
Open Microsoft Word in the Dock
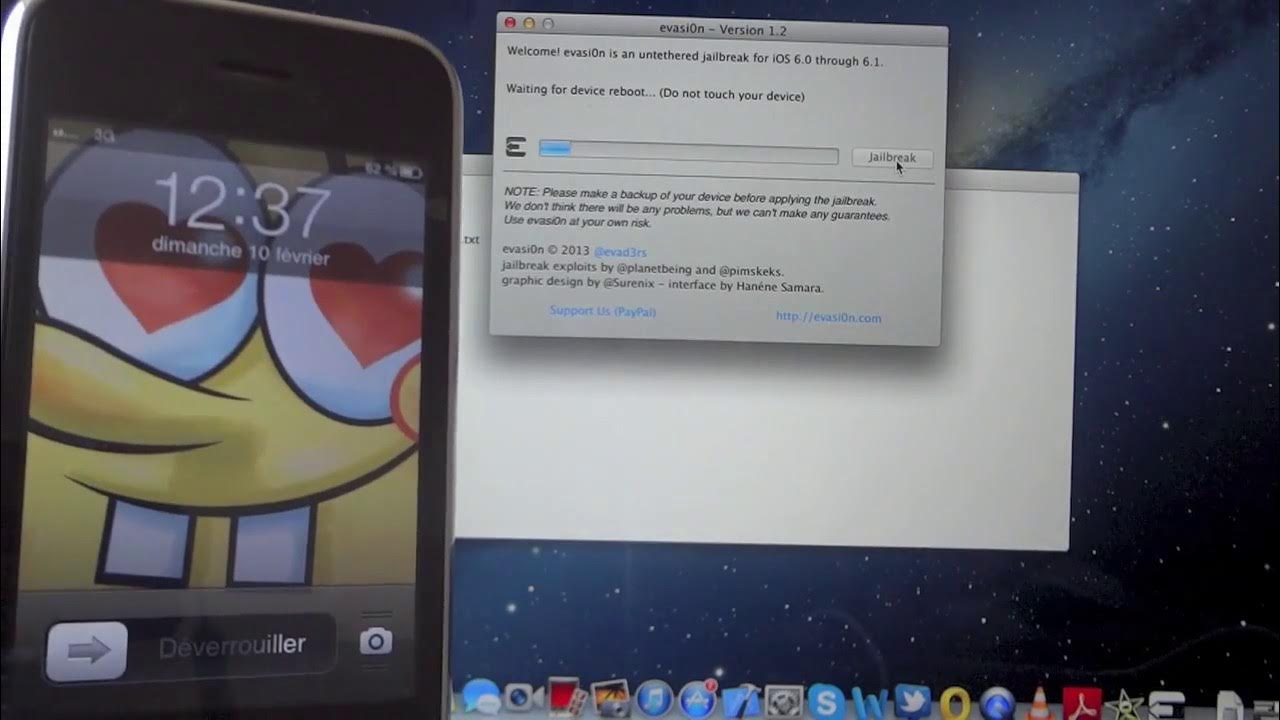(868, 704)
